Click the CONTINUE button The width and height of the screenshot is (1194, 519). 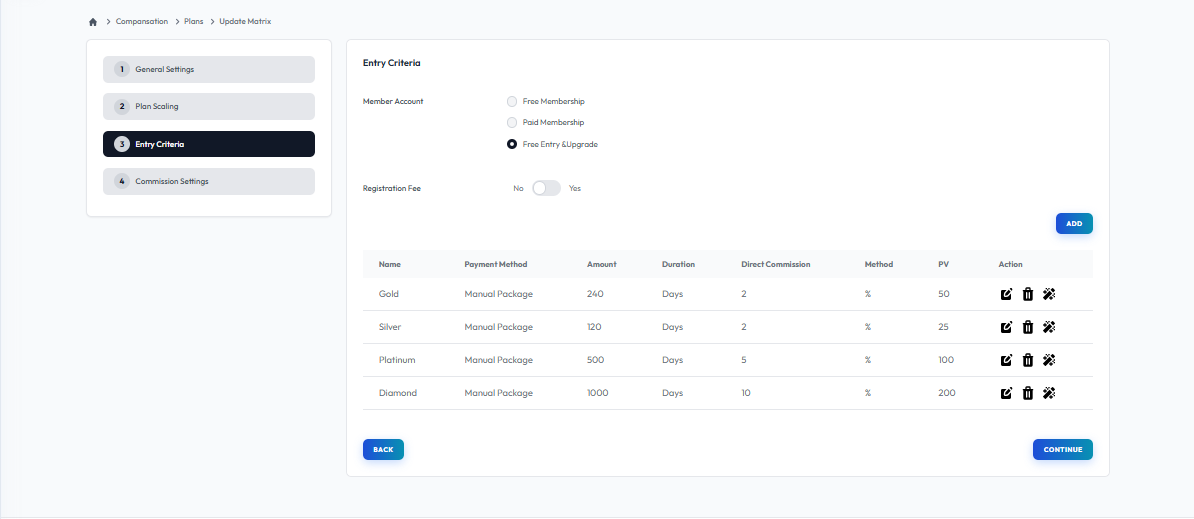coord(1062,450)
